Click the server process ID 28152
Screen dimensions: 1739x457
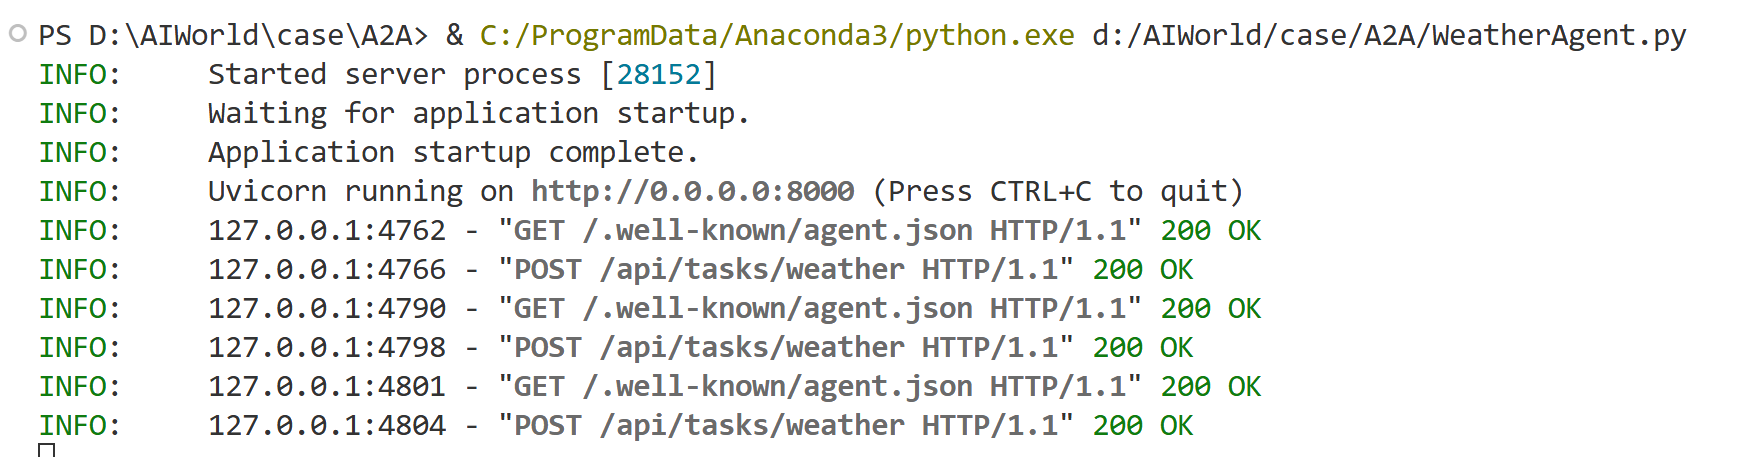(x=659, y=74)
